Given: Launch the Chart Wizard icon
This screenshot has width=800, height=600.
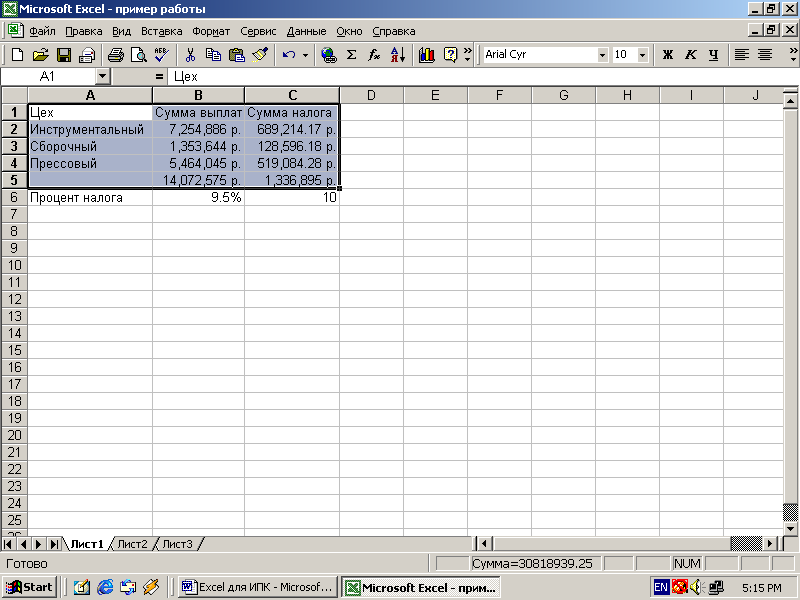Looking at the screenshot, I should 427,55.
